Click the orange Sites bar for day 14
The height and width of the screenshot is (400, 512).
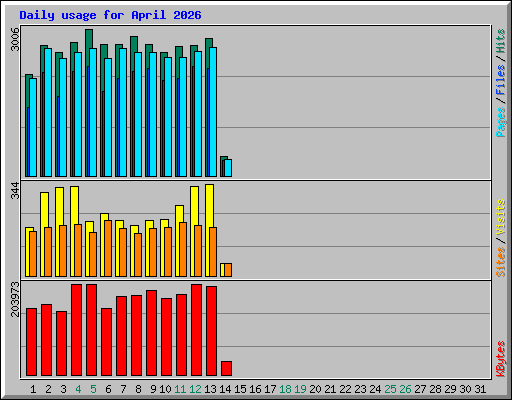click(x=228, y=270)
